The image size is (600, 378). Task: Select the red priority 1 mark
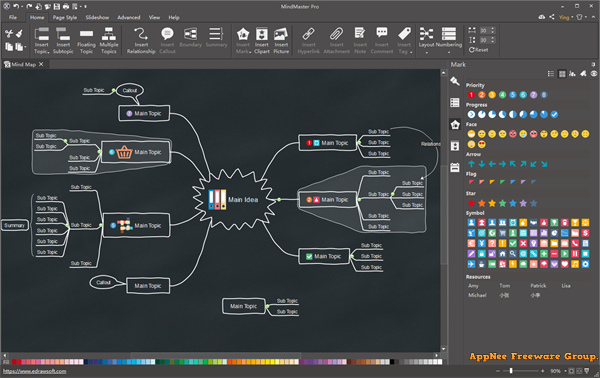(x=471, y=95)
